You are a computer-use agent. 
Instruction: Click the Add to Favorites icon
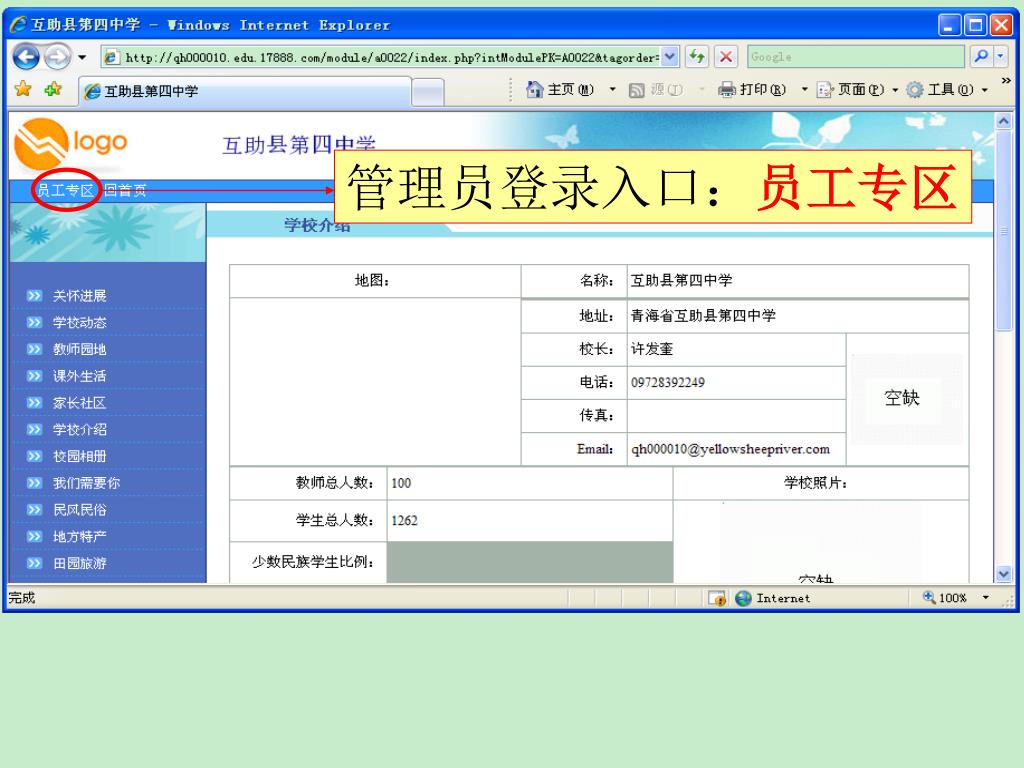[49, 91]
